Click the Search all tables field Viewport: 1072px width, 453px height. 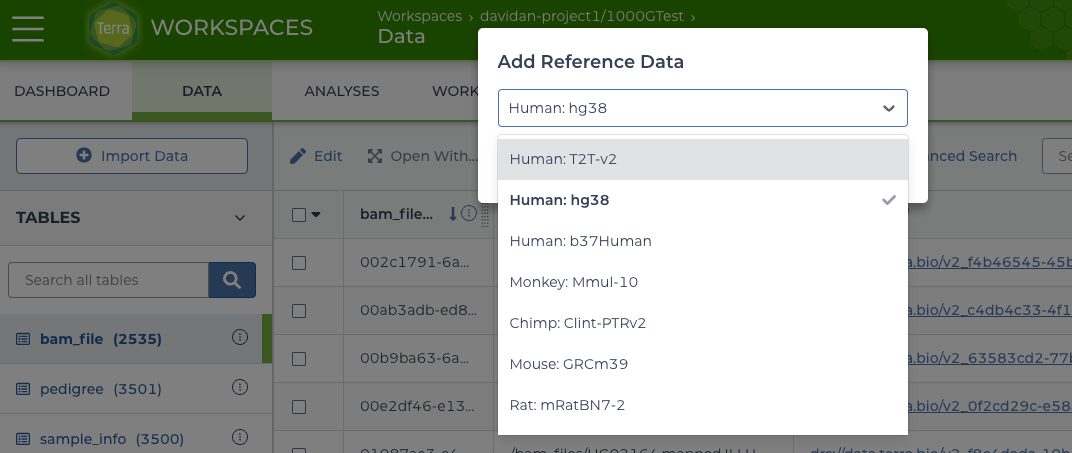[x=108, y=280]
